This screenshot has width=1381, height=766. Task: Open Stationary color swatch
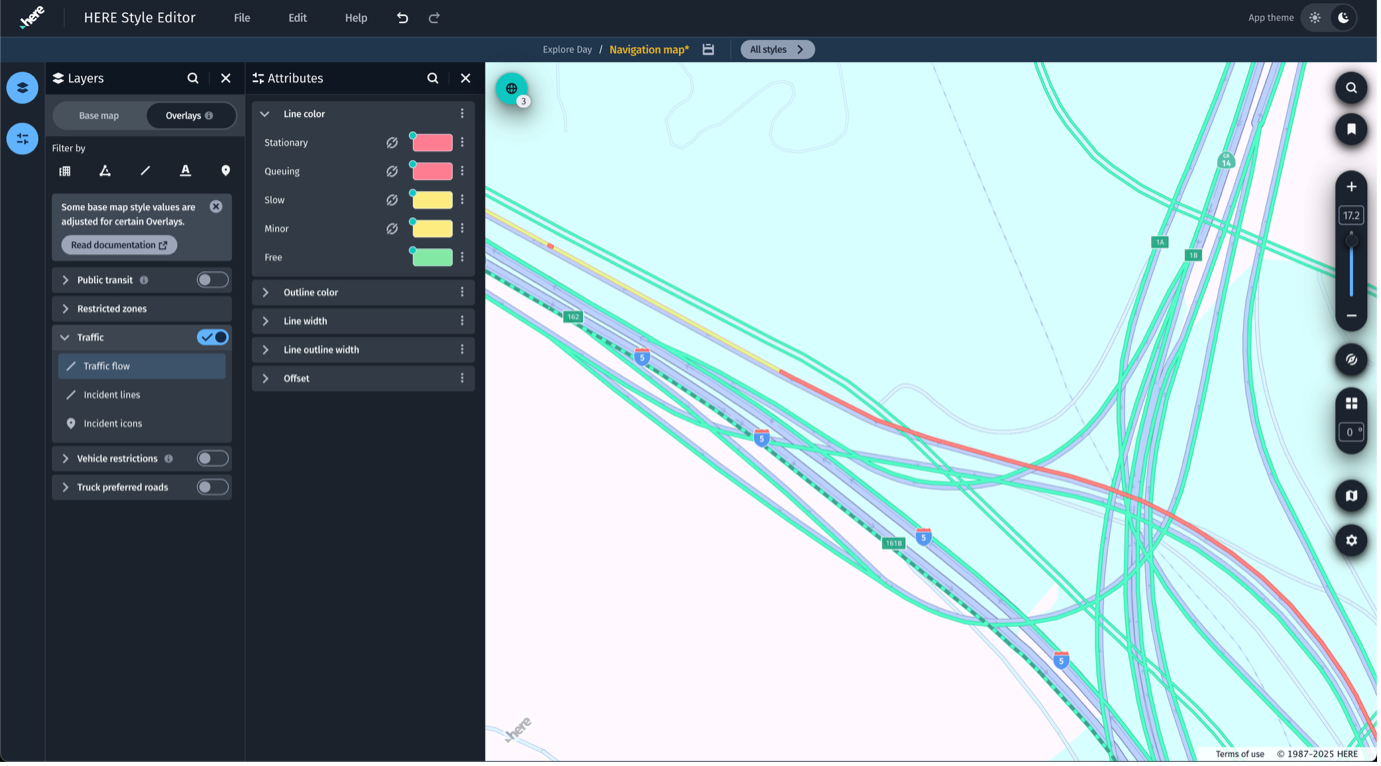pos(433,143)
